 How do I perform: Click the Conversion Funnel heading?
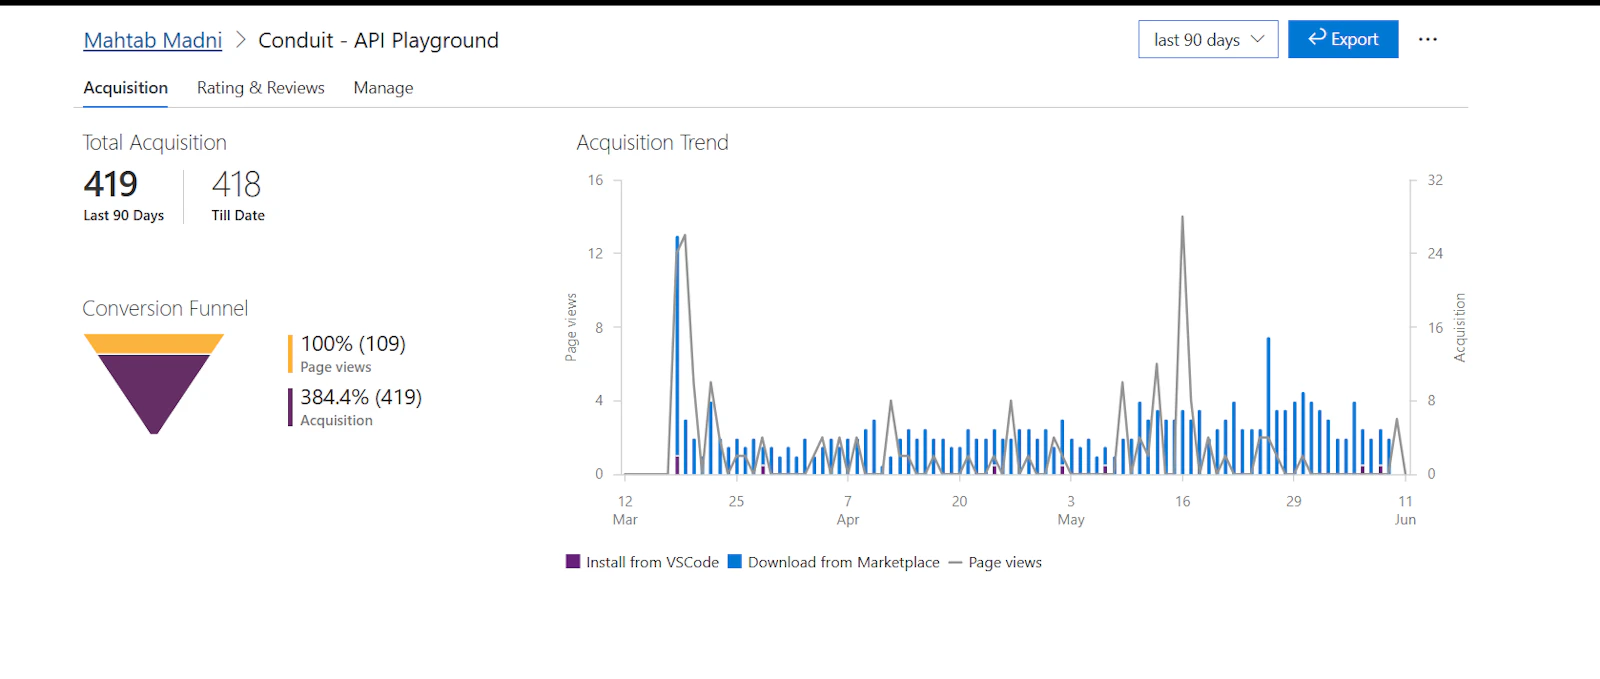165,308
